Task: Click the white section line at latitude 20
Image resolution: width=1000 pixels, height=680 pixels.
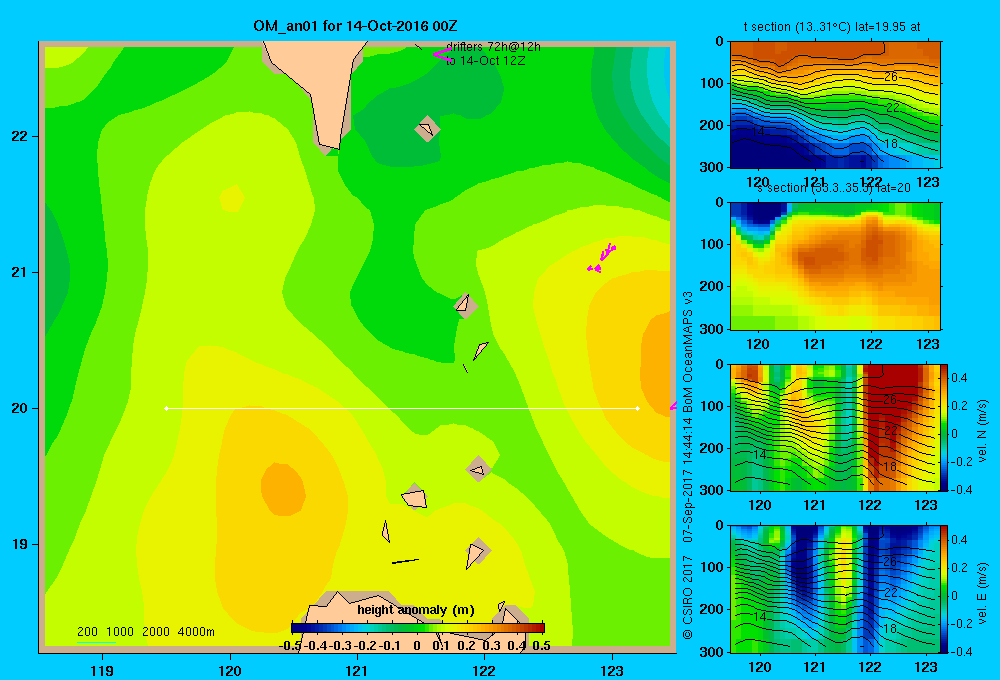Action: pos(402,408)
